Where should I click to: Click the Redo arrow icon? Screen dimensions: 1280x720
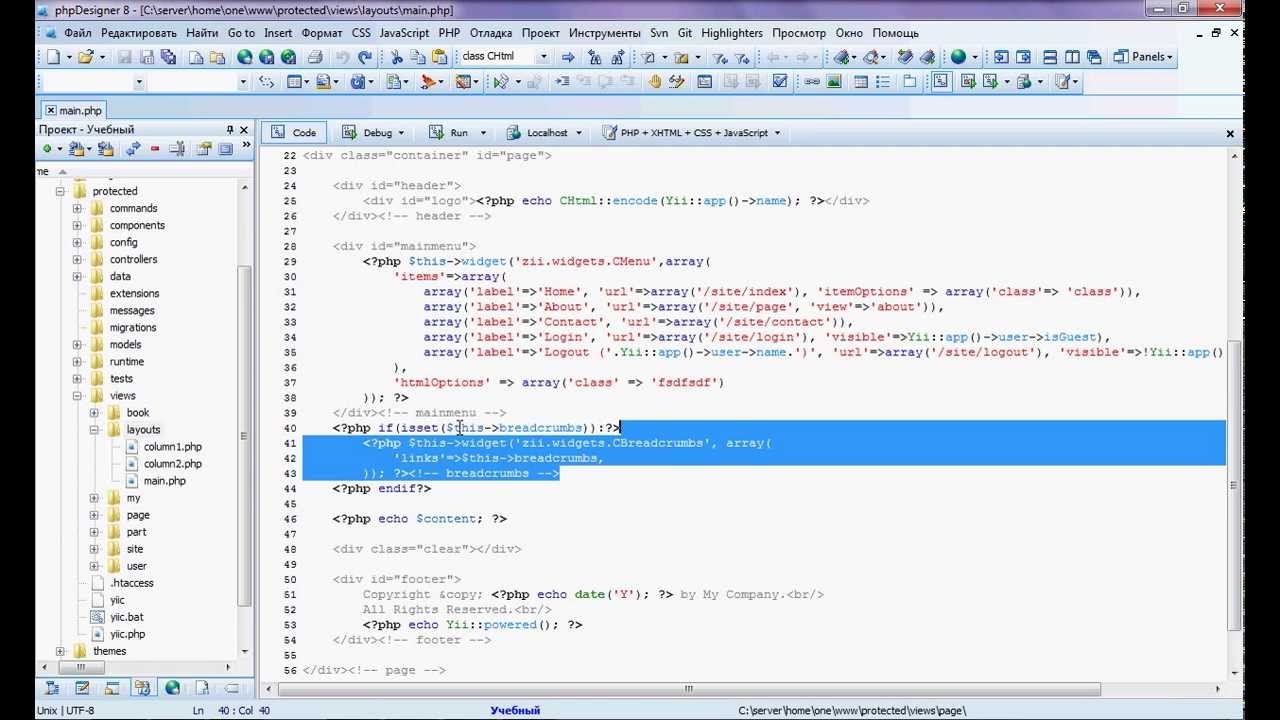point(365,57)
